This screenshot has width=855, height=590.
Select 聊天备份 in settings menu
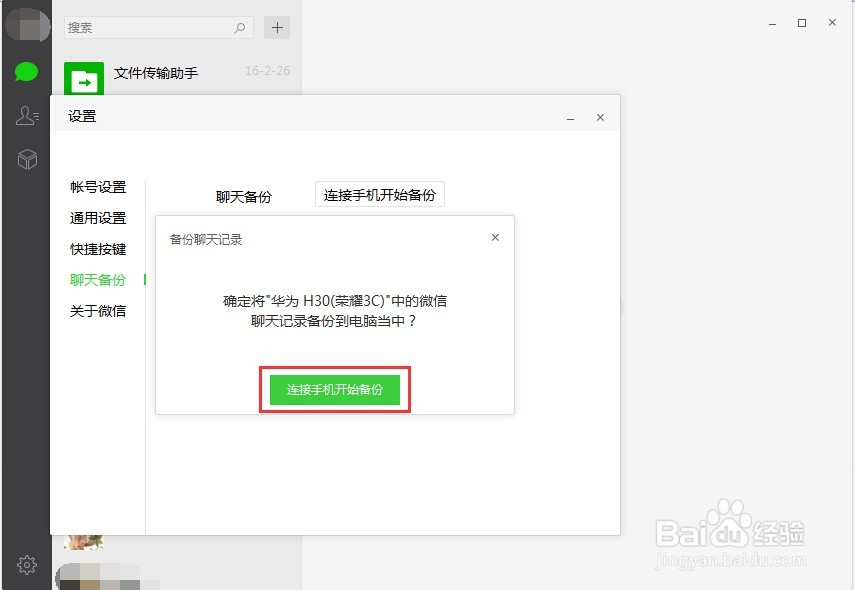pos(98,280)
